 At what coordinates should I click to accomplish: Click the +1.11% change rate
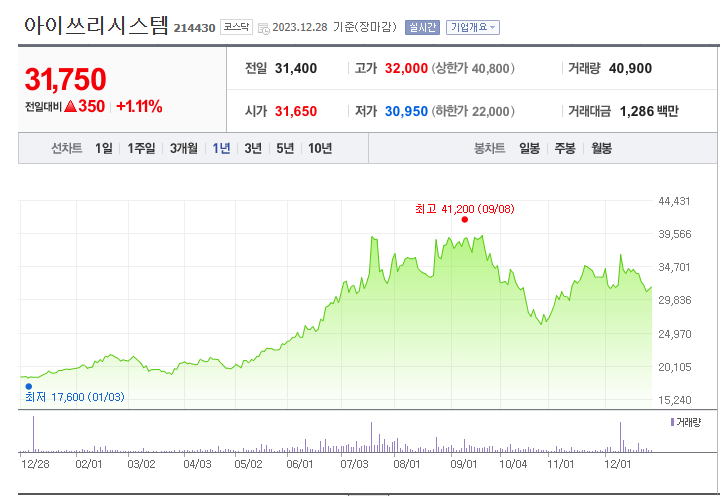point(139,107)
